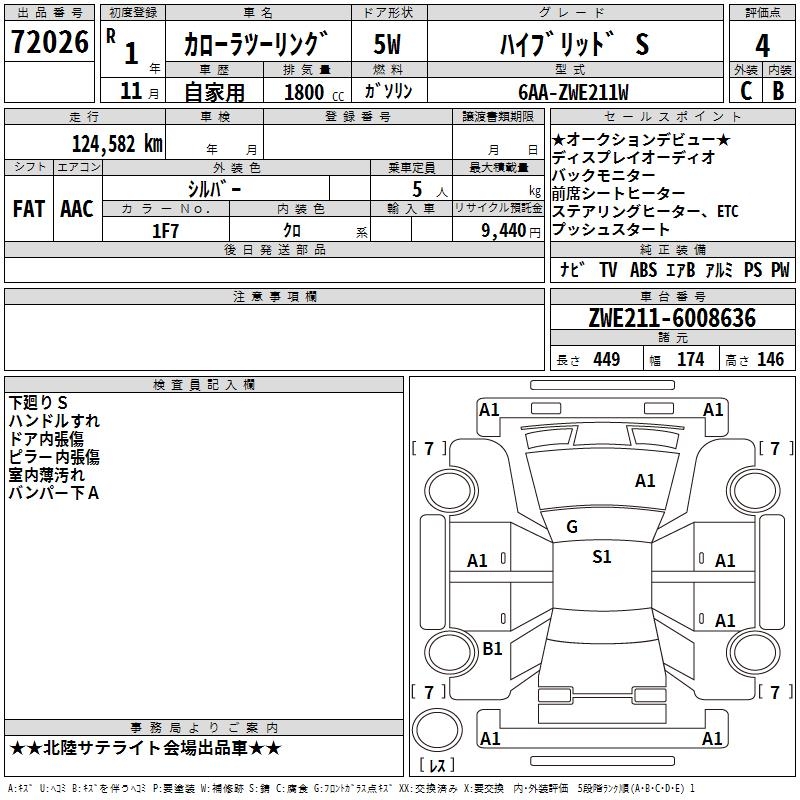
Task: Select the exterior grade C
Action: tap(745, 91)
